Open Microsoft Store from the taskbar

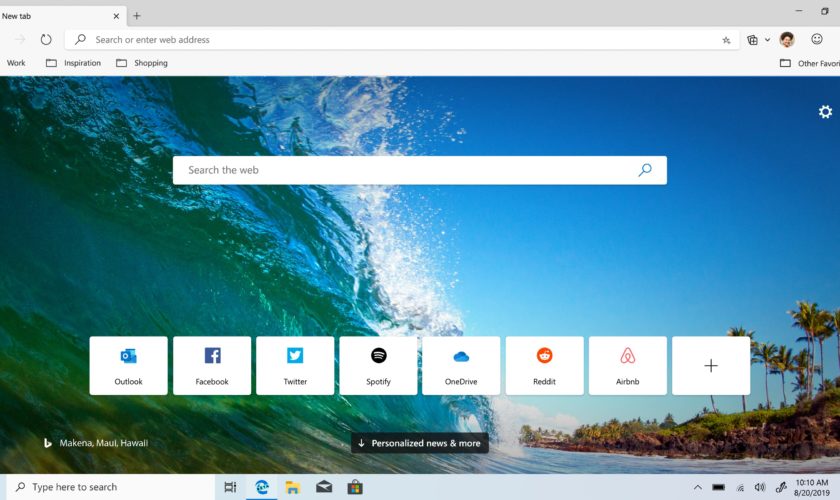354,487
